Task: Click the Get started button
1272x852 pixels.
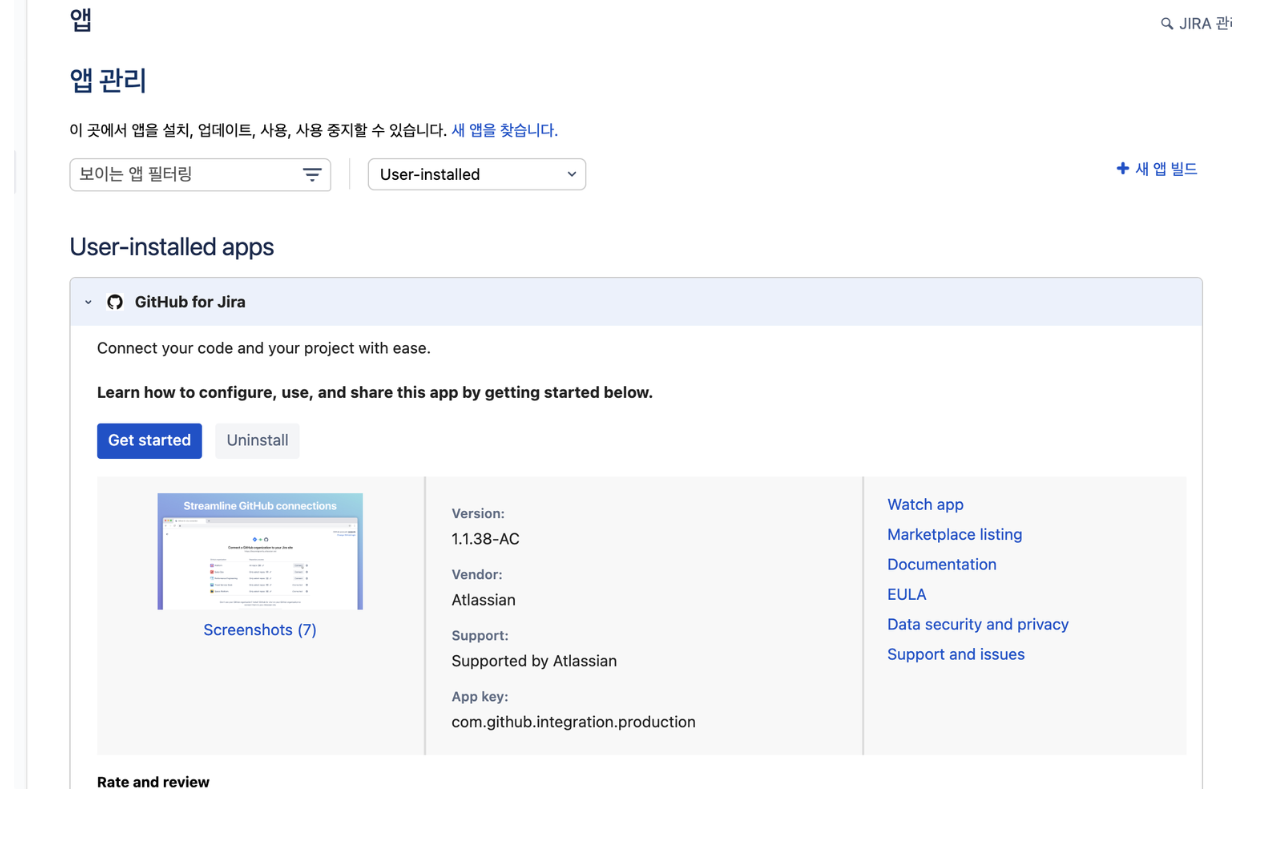Action: pyautogui.click(x=149, y=441)
